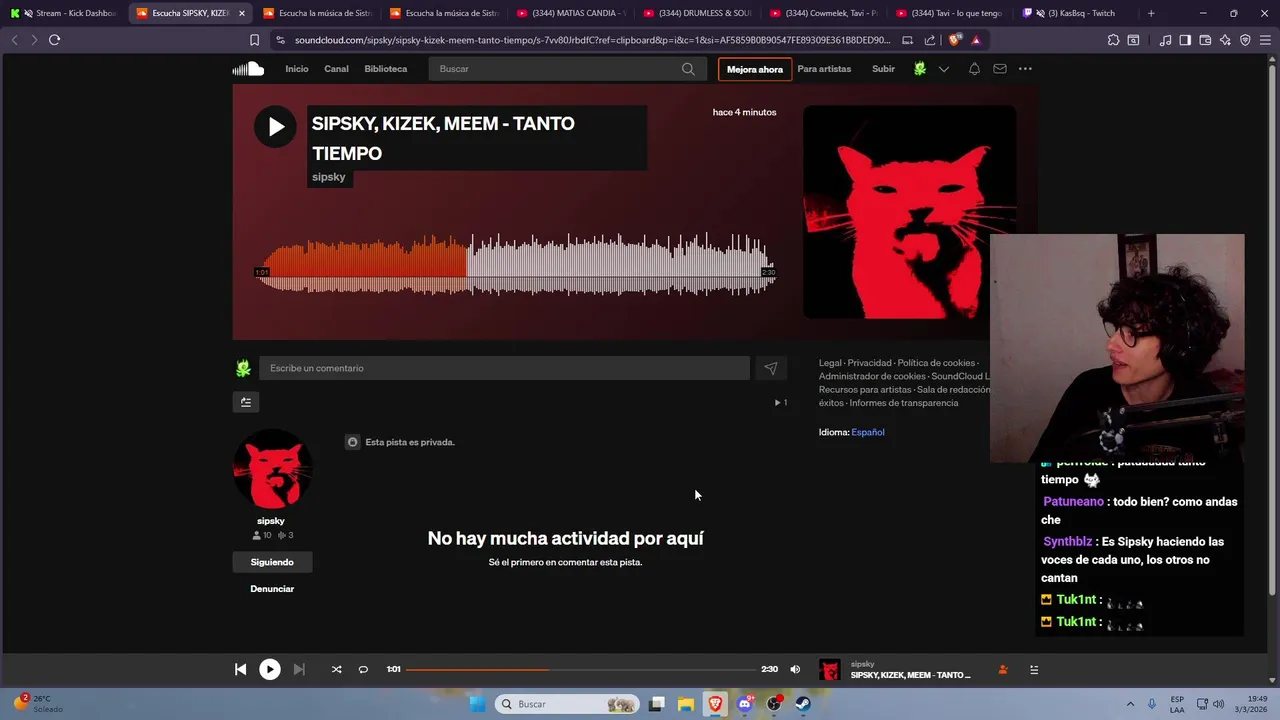This screenshot has height=720, width=1280.
Task: Open Brave VPN shield icon
Action: [1245, 40]
